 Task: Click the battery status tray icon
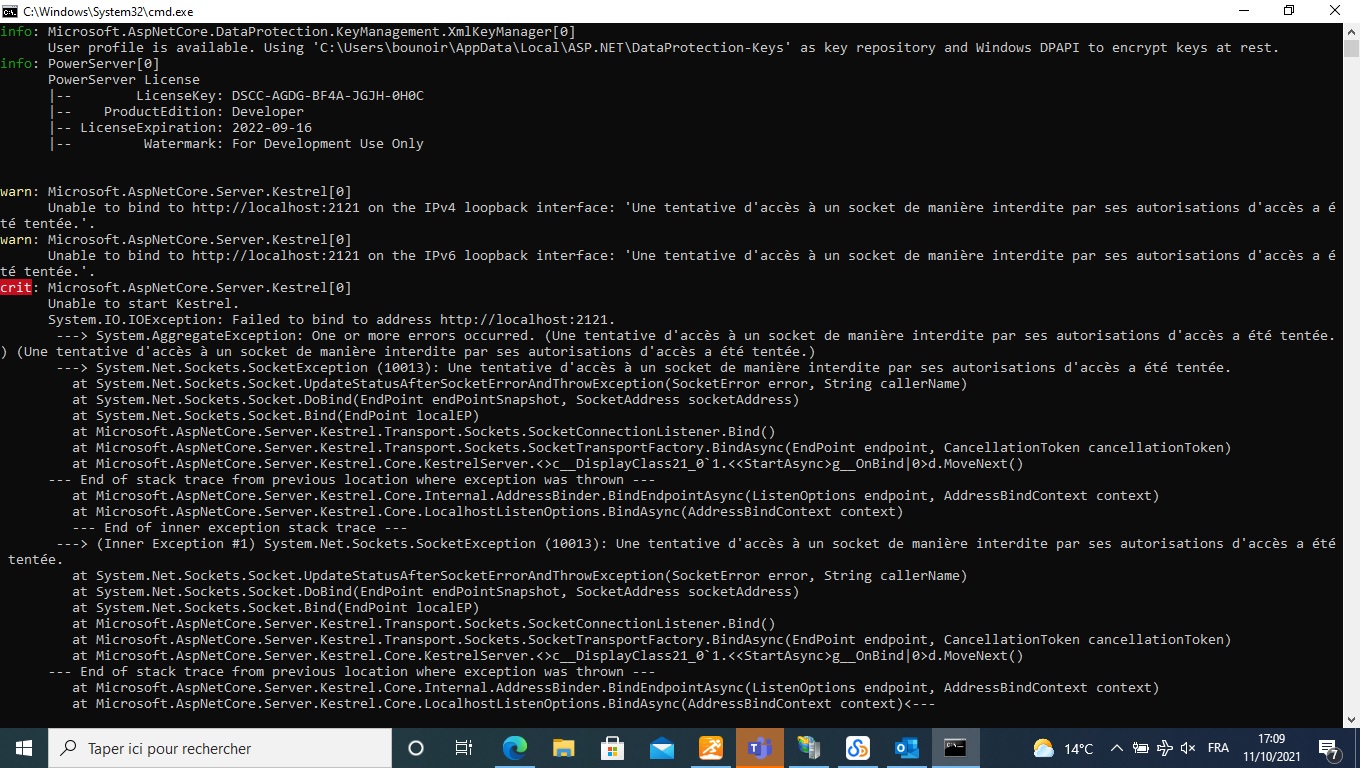(x=1140, y=748)
